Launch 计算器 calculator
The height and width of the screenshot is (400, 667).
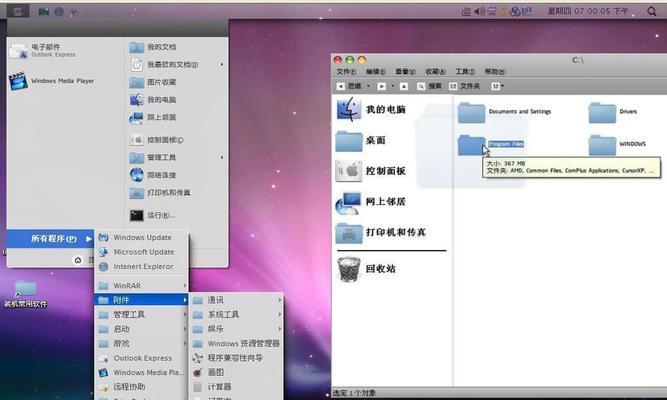[x=237, y=387]
